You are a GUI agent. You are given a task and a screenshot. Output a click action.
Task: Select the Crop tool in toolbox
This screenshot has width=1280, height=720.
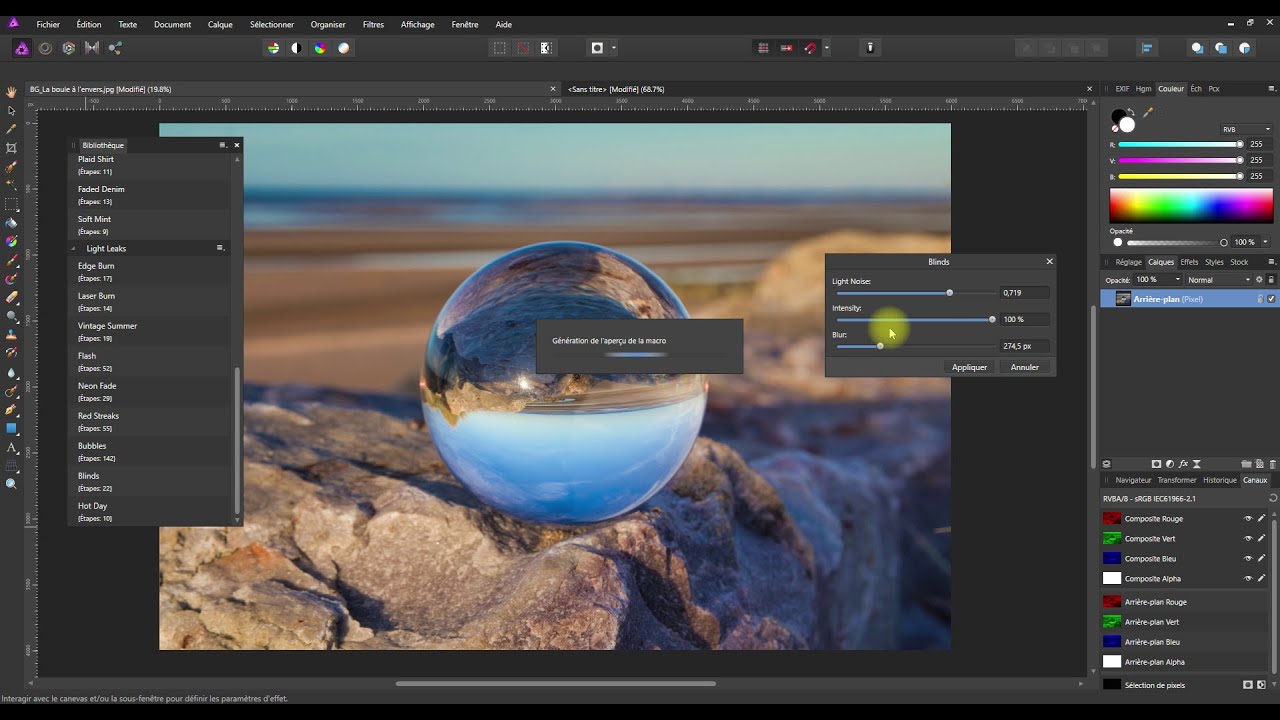pyautogui.click(x=12, y=148)
